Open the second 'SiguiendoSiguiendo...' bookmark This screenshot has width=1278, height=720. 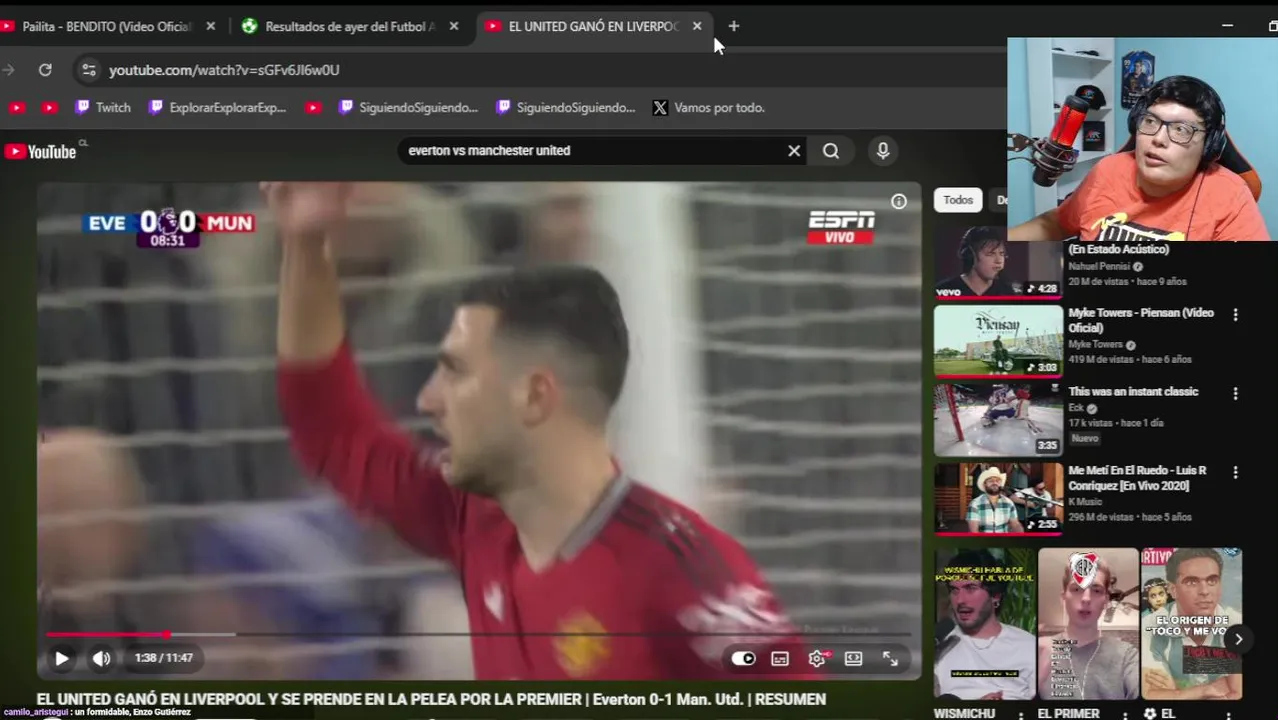click(x=565, y=108)
